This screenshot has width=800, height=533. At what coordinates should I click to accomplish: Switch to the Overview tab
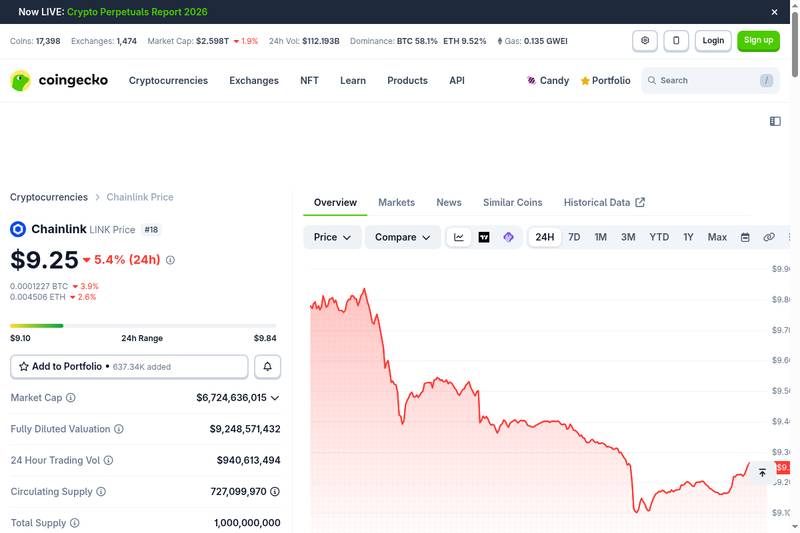335,202
